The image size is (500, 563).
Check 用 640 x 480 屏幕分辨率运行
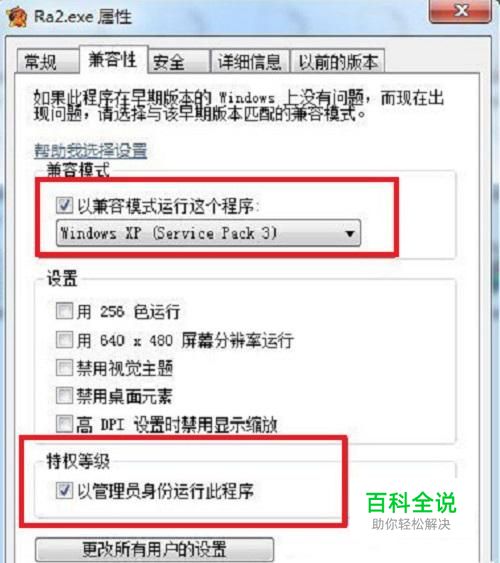coord(65,340)
